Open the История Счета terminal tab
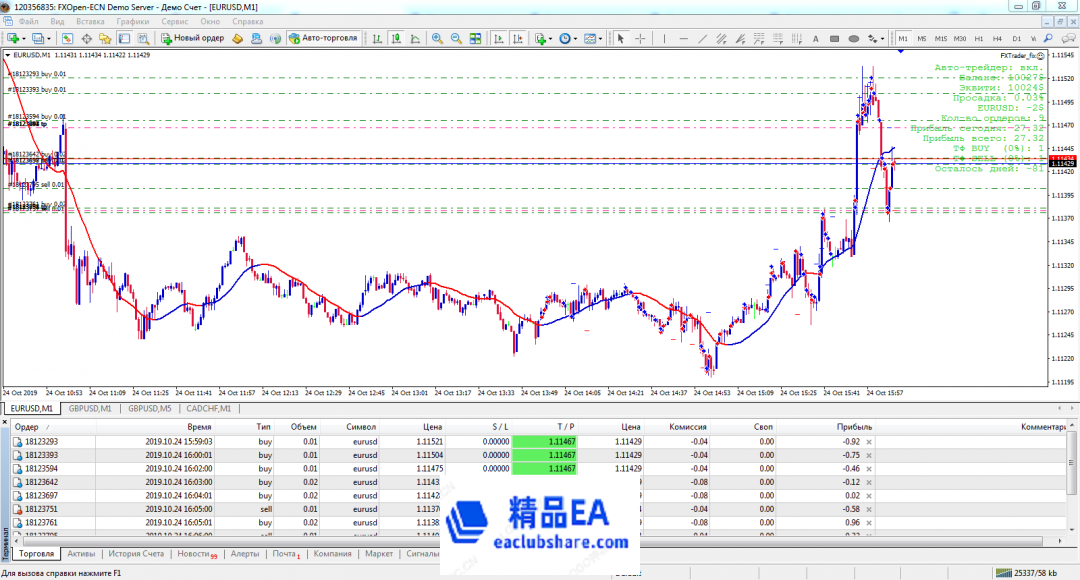1080x580 pixels. coord(138,553)
